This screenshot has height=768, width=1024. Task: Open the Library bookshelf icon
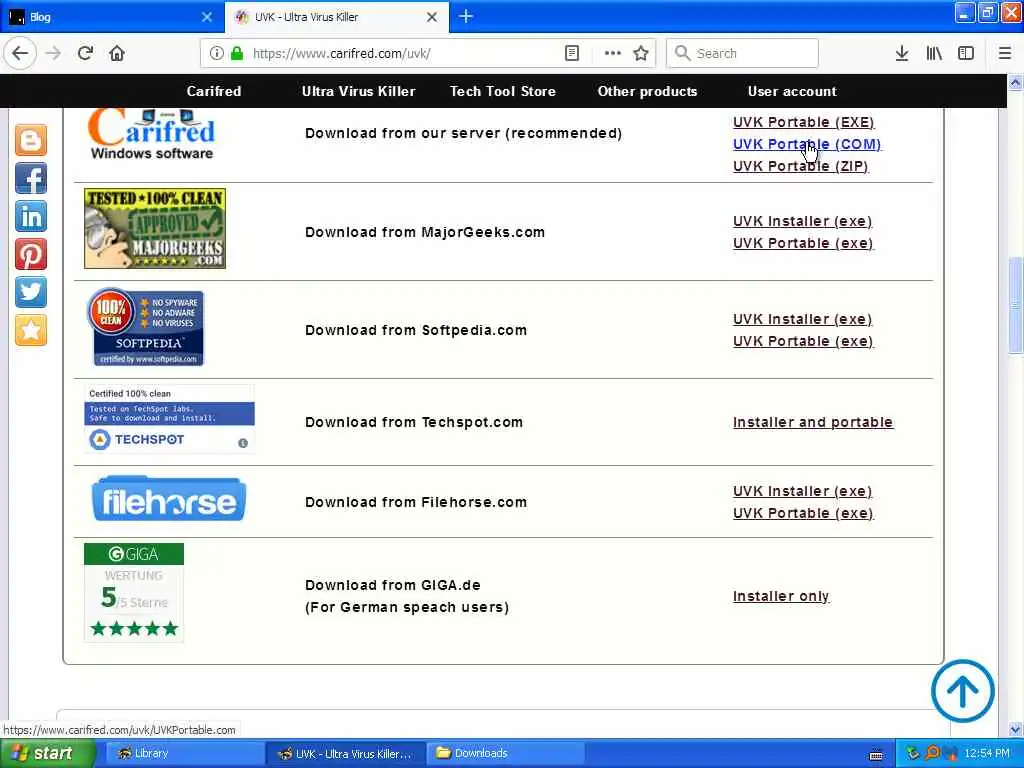tap(934, 54)
